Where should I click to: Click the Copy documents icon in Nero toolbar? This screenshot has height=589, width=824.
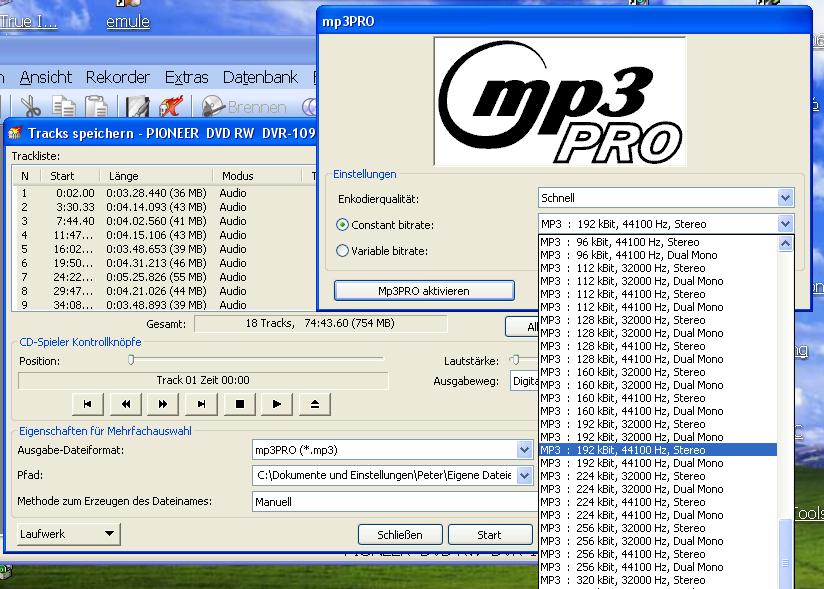pyautogui.click(x=64, y=107)
